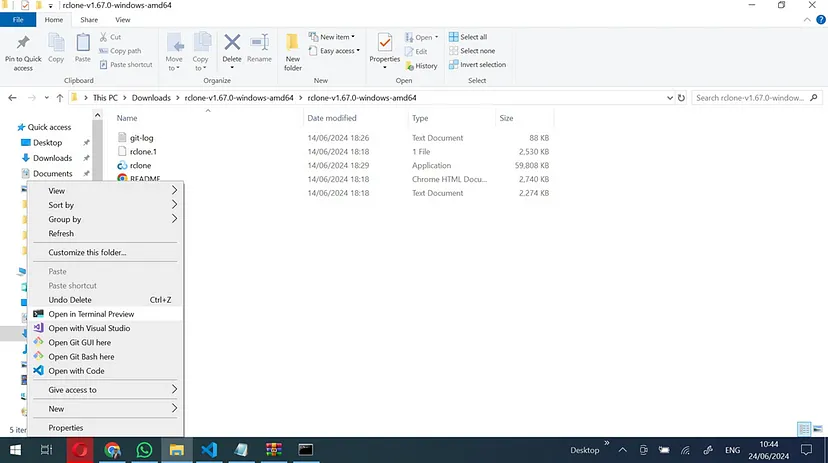Open the rclone application file
This screenshot has height=463, width=828.
(x=140, y=165)
